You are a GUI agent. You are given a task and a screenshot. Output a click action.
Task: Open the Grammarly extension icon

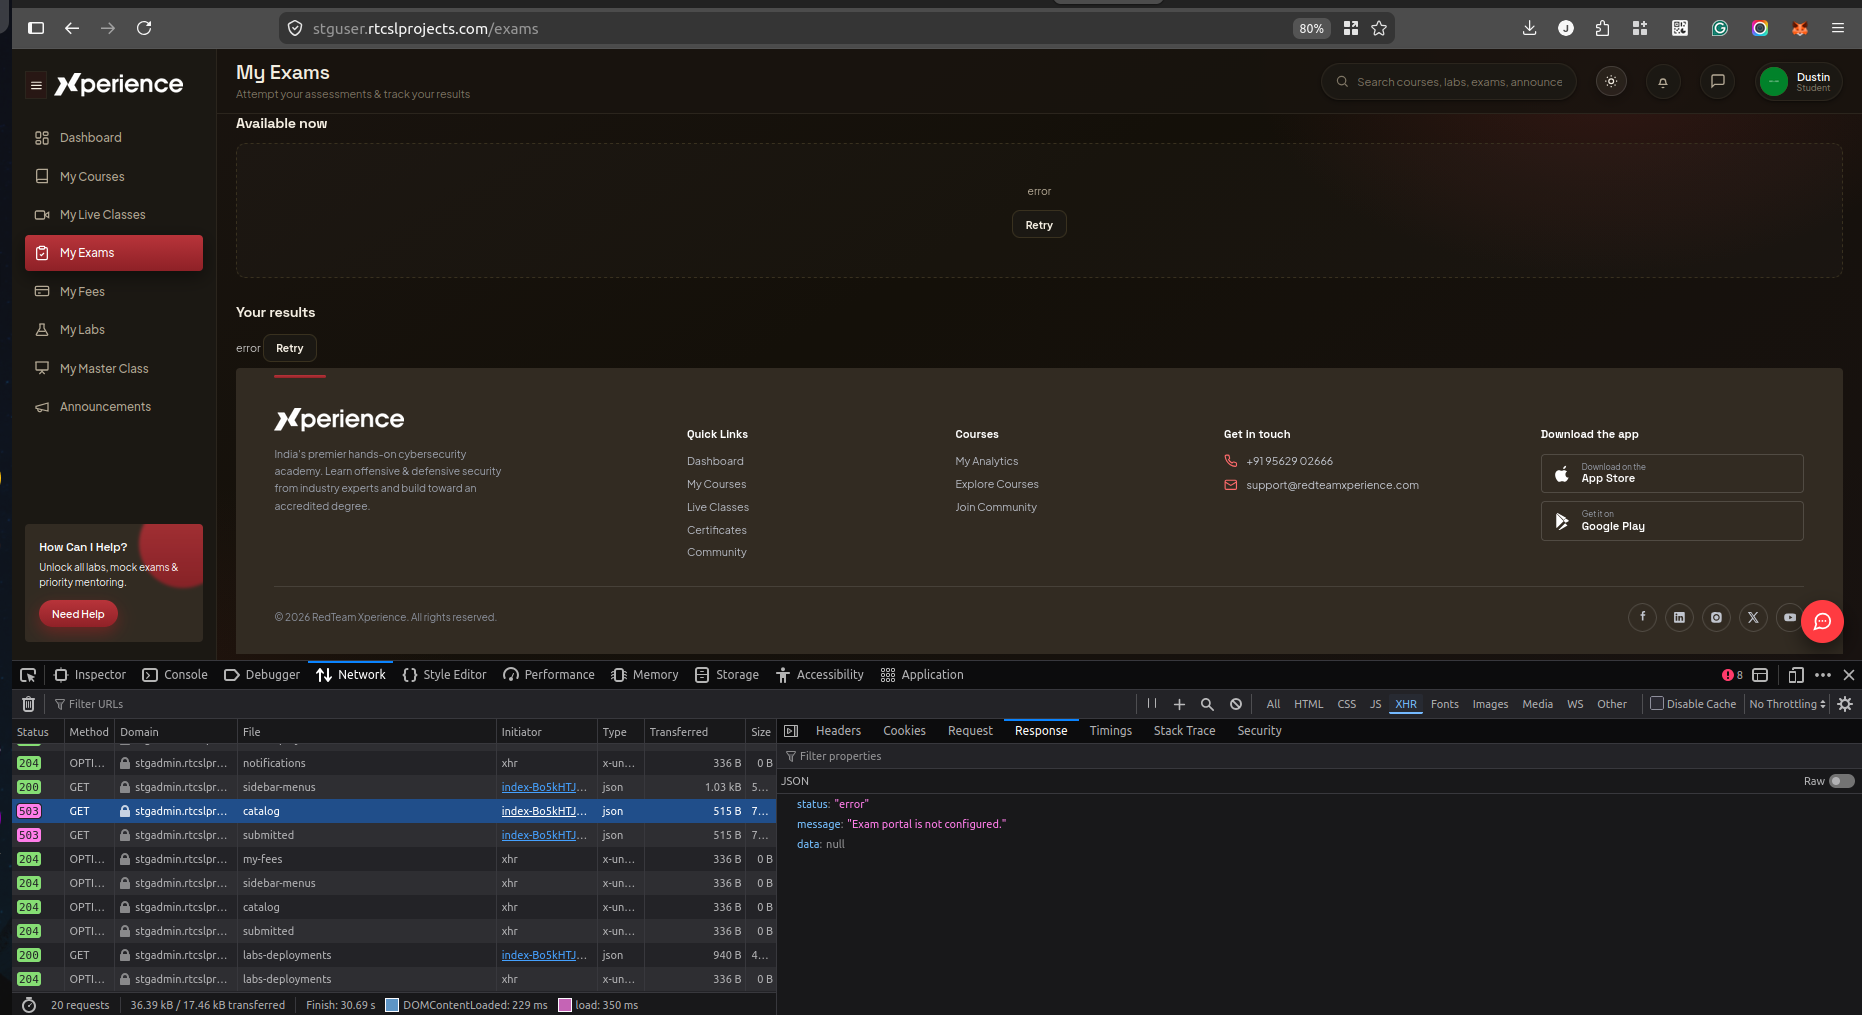point(1720,28)
